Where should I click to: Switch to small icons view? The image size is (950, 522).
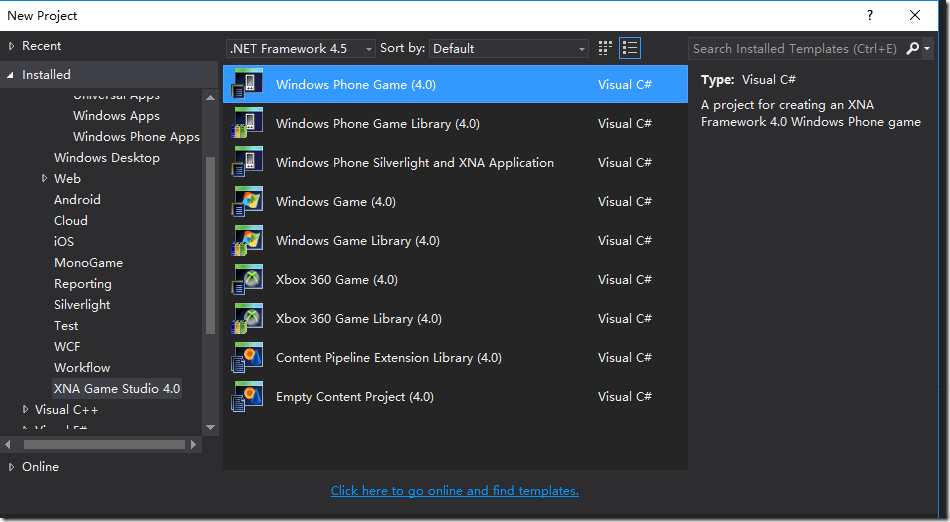605,48
